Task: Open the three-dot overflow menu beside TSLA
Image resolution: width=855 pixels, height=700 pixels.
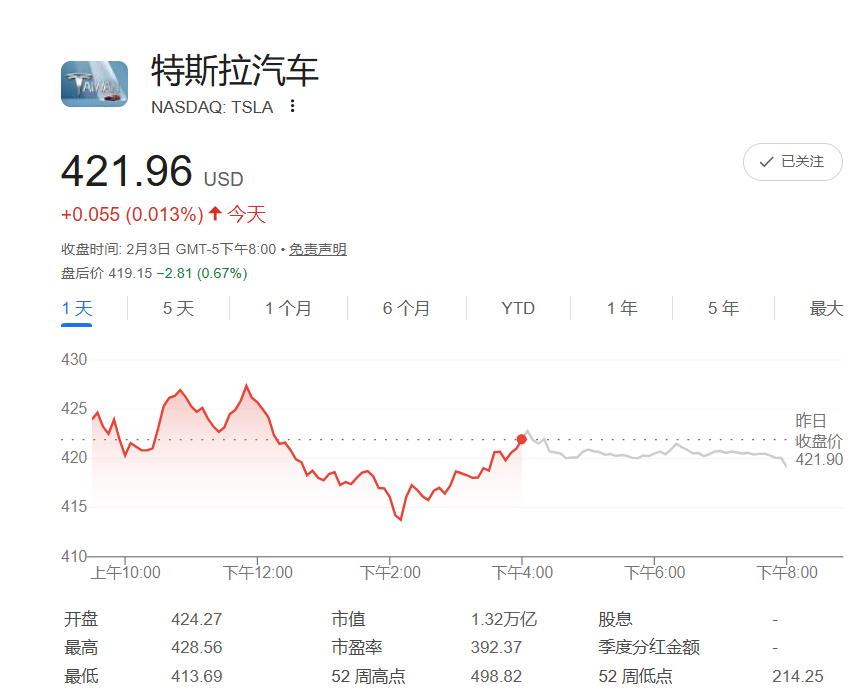Action: tap(292, 106)
